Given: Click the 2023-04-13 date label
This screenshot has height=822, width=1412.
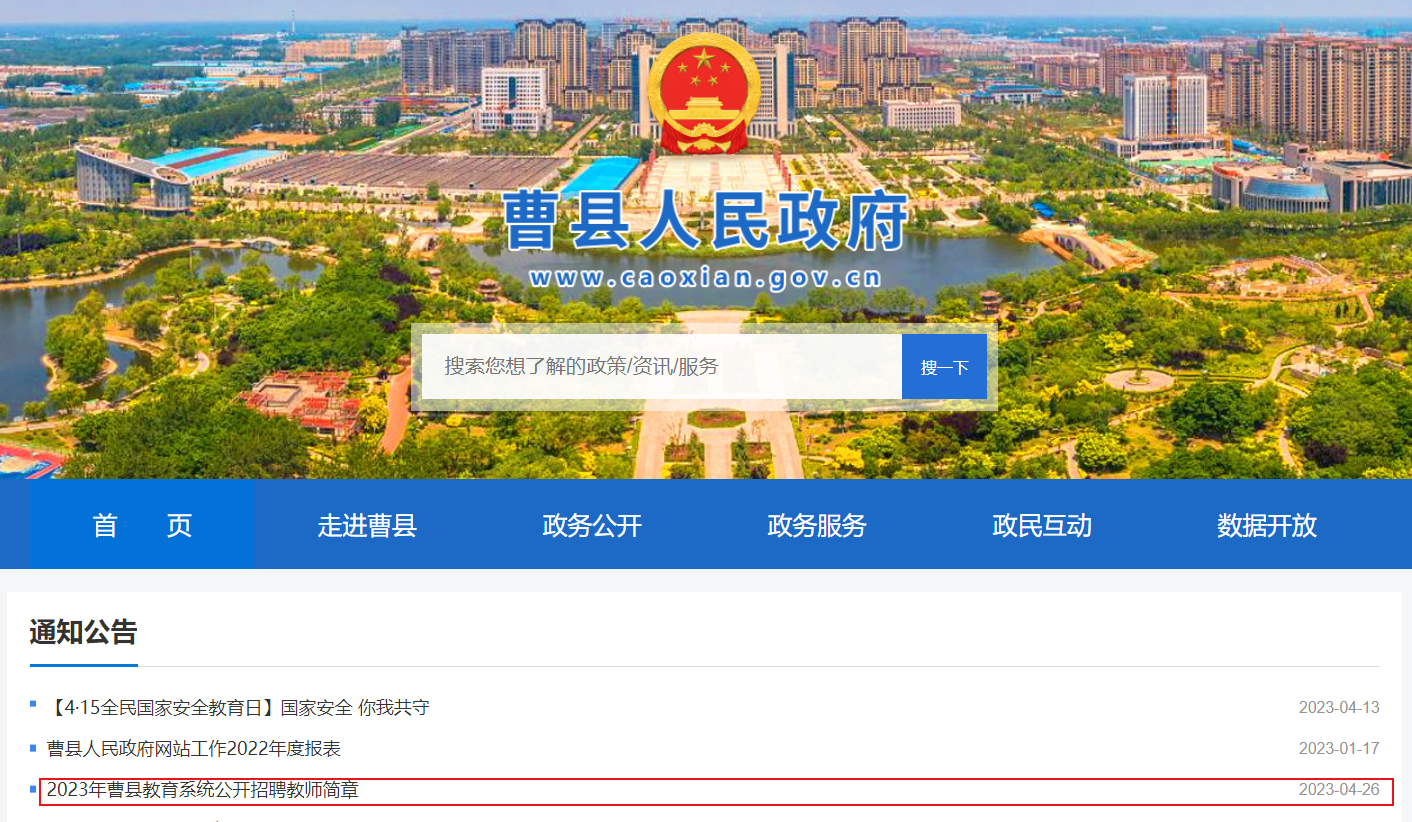Looking at the screenshot, I should [x=1339, y=707].
